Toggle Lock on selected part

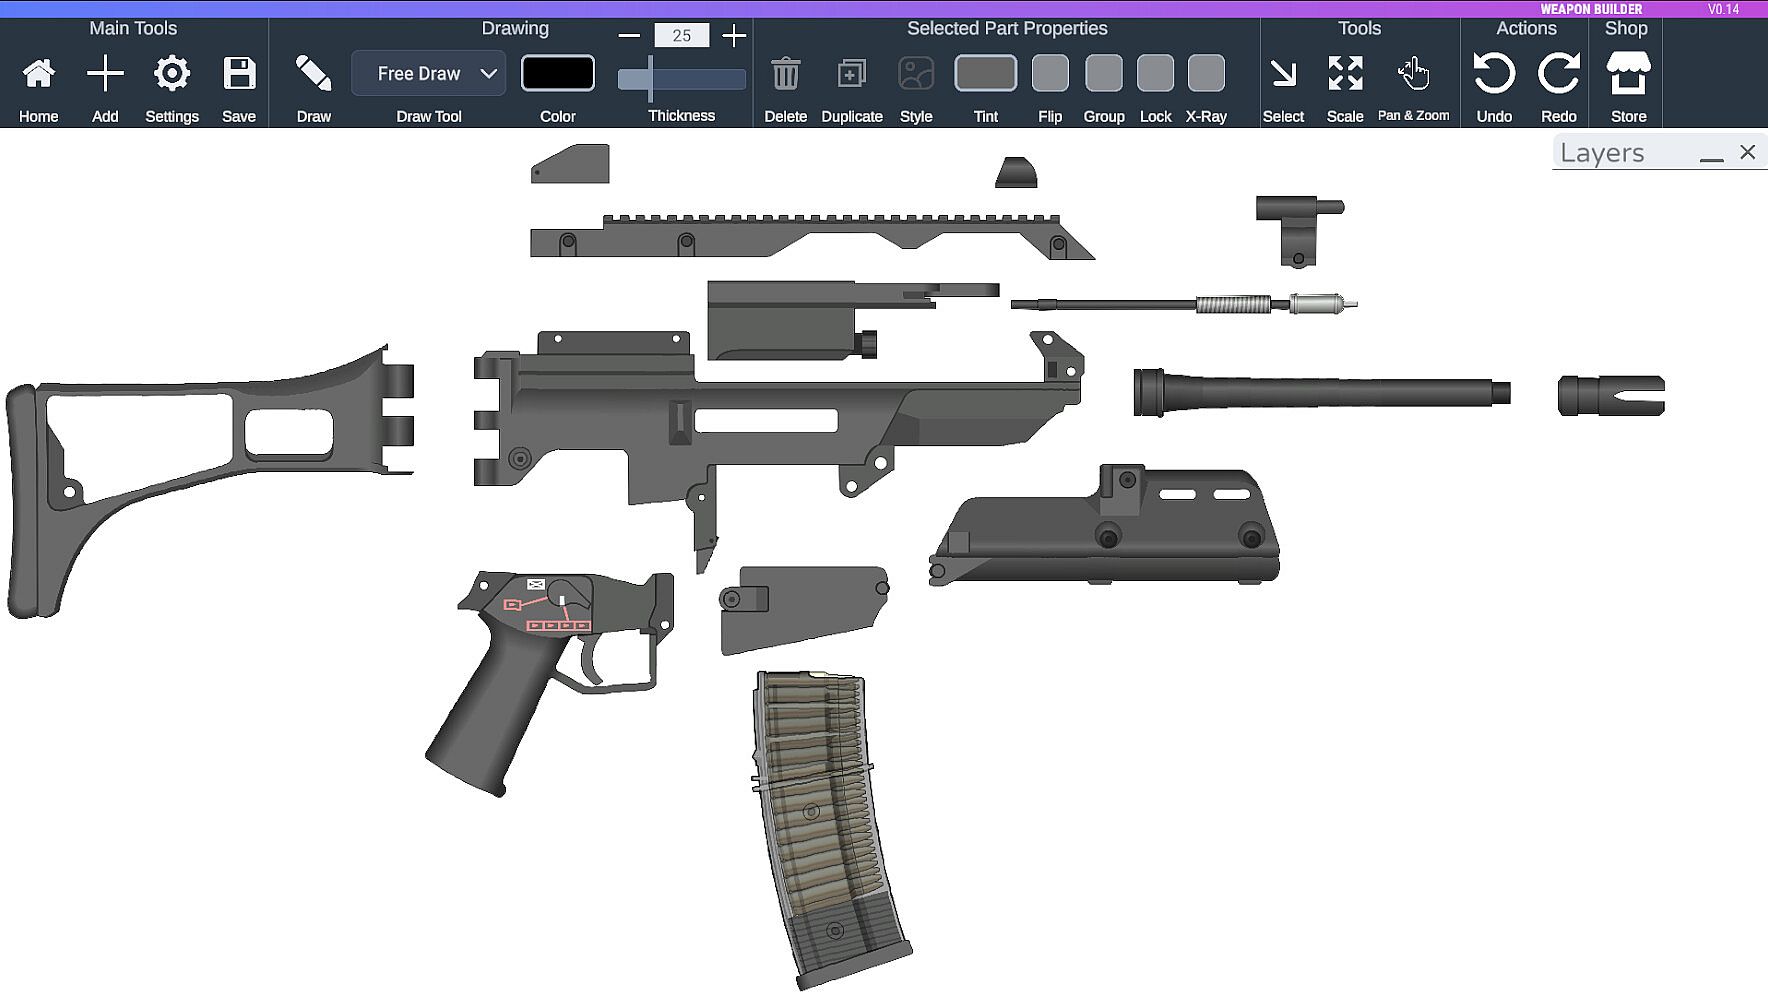[x=1155, y=73]
